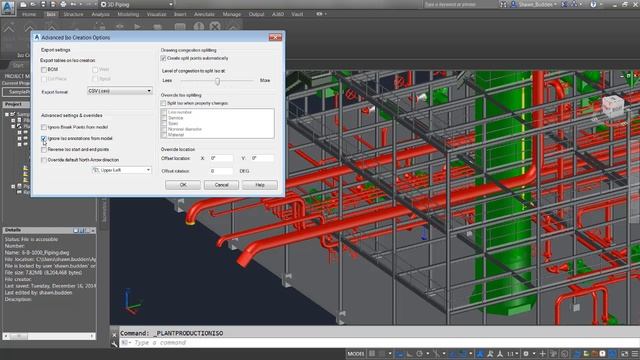
Task: Open the Upper Left north arrow dropdown
Action: point(122,170)
